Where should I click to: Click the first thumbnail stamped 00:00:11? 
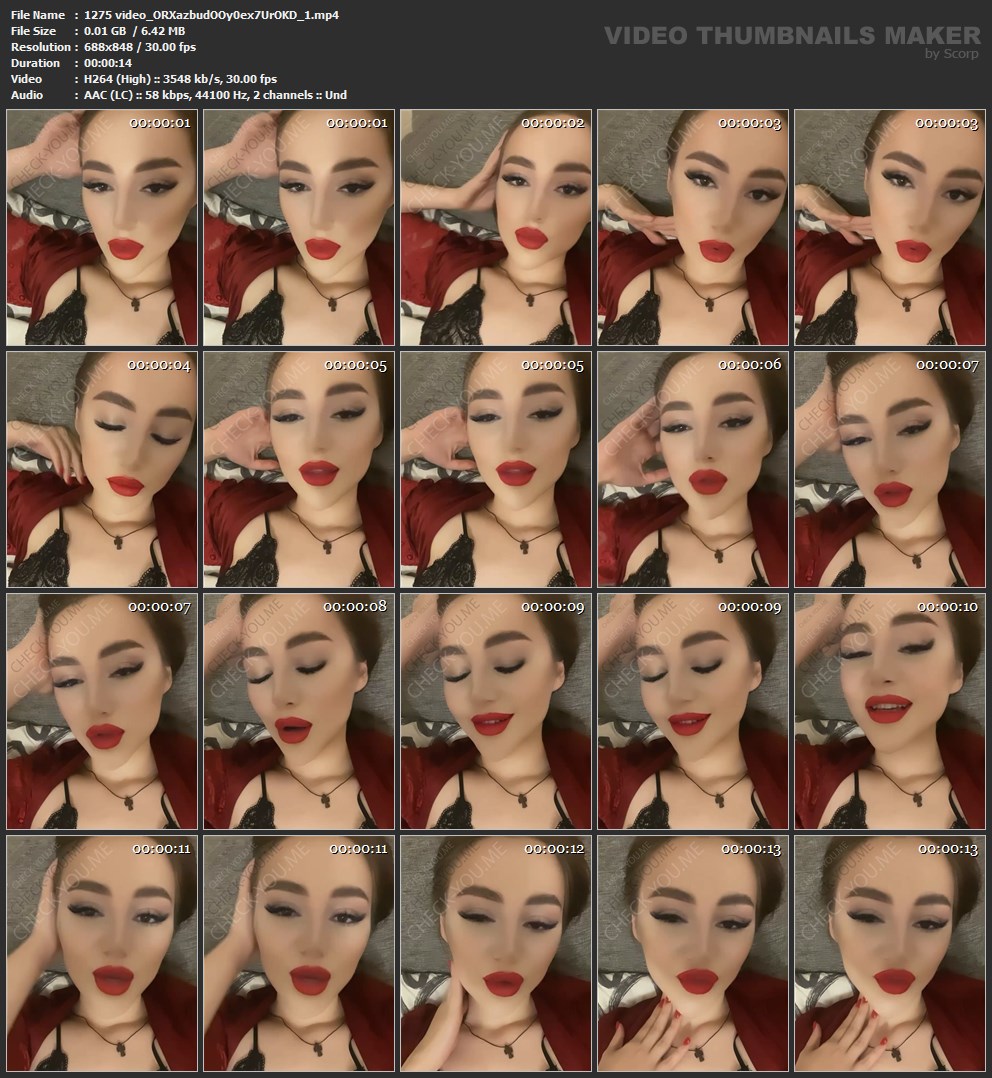(101, 953)
